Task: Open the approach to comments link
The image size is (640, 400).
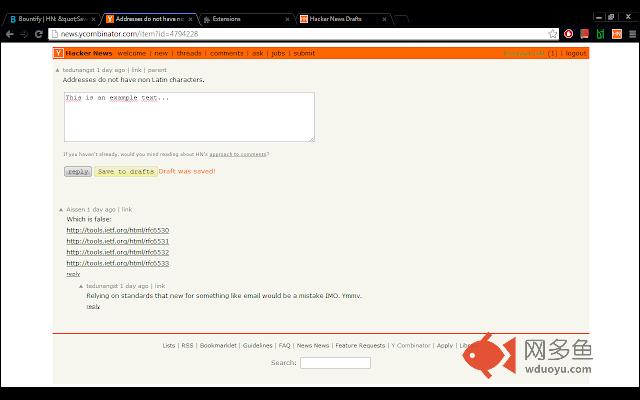Action: coord(238,154)
